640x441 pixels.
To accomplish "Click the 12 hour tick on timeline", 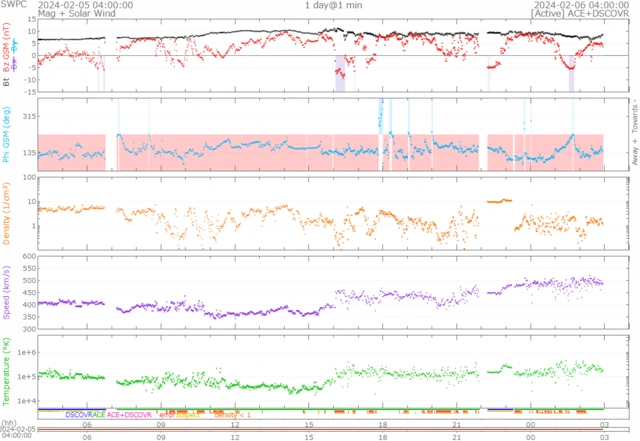I will [x=235, y=437].
